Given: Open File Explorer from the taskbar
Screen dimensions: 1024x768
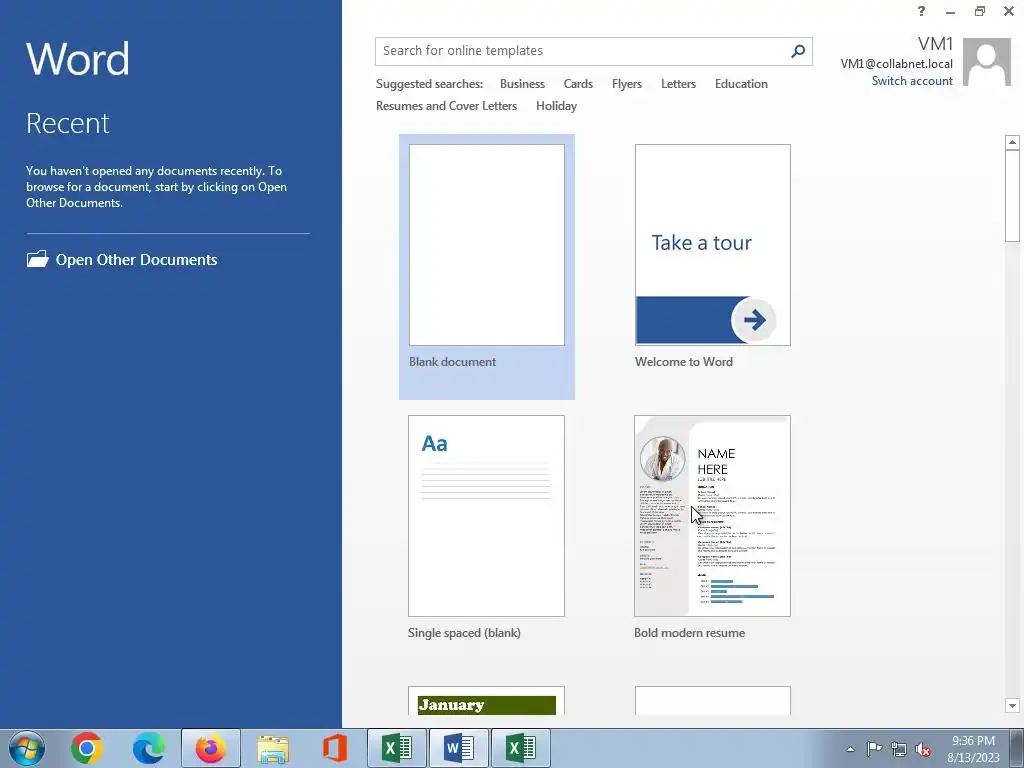Looking at the screenshot, I should [273, 748].
